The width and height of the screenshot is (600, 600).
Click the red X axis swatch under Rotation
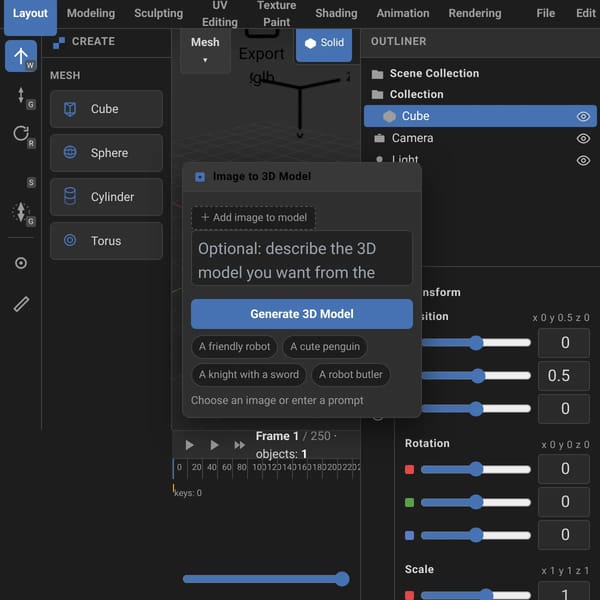[x=409, y=470]
